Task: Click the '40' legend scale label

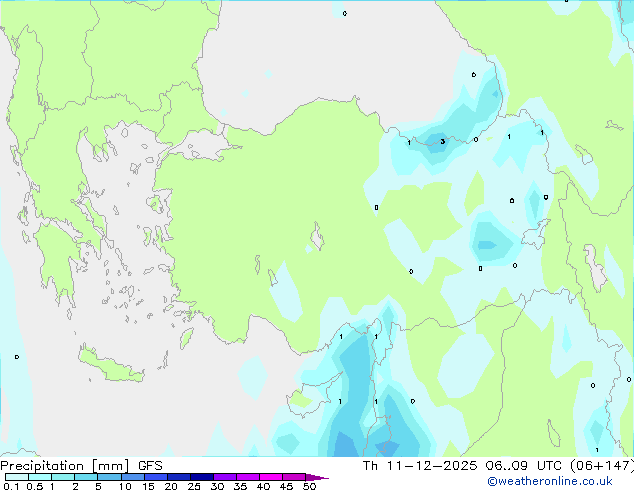Action: tap(263, 486)
